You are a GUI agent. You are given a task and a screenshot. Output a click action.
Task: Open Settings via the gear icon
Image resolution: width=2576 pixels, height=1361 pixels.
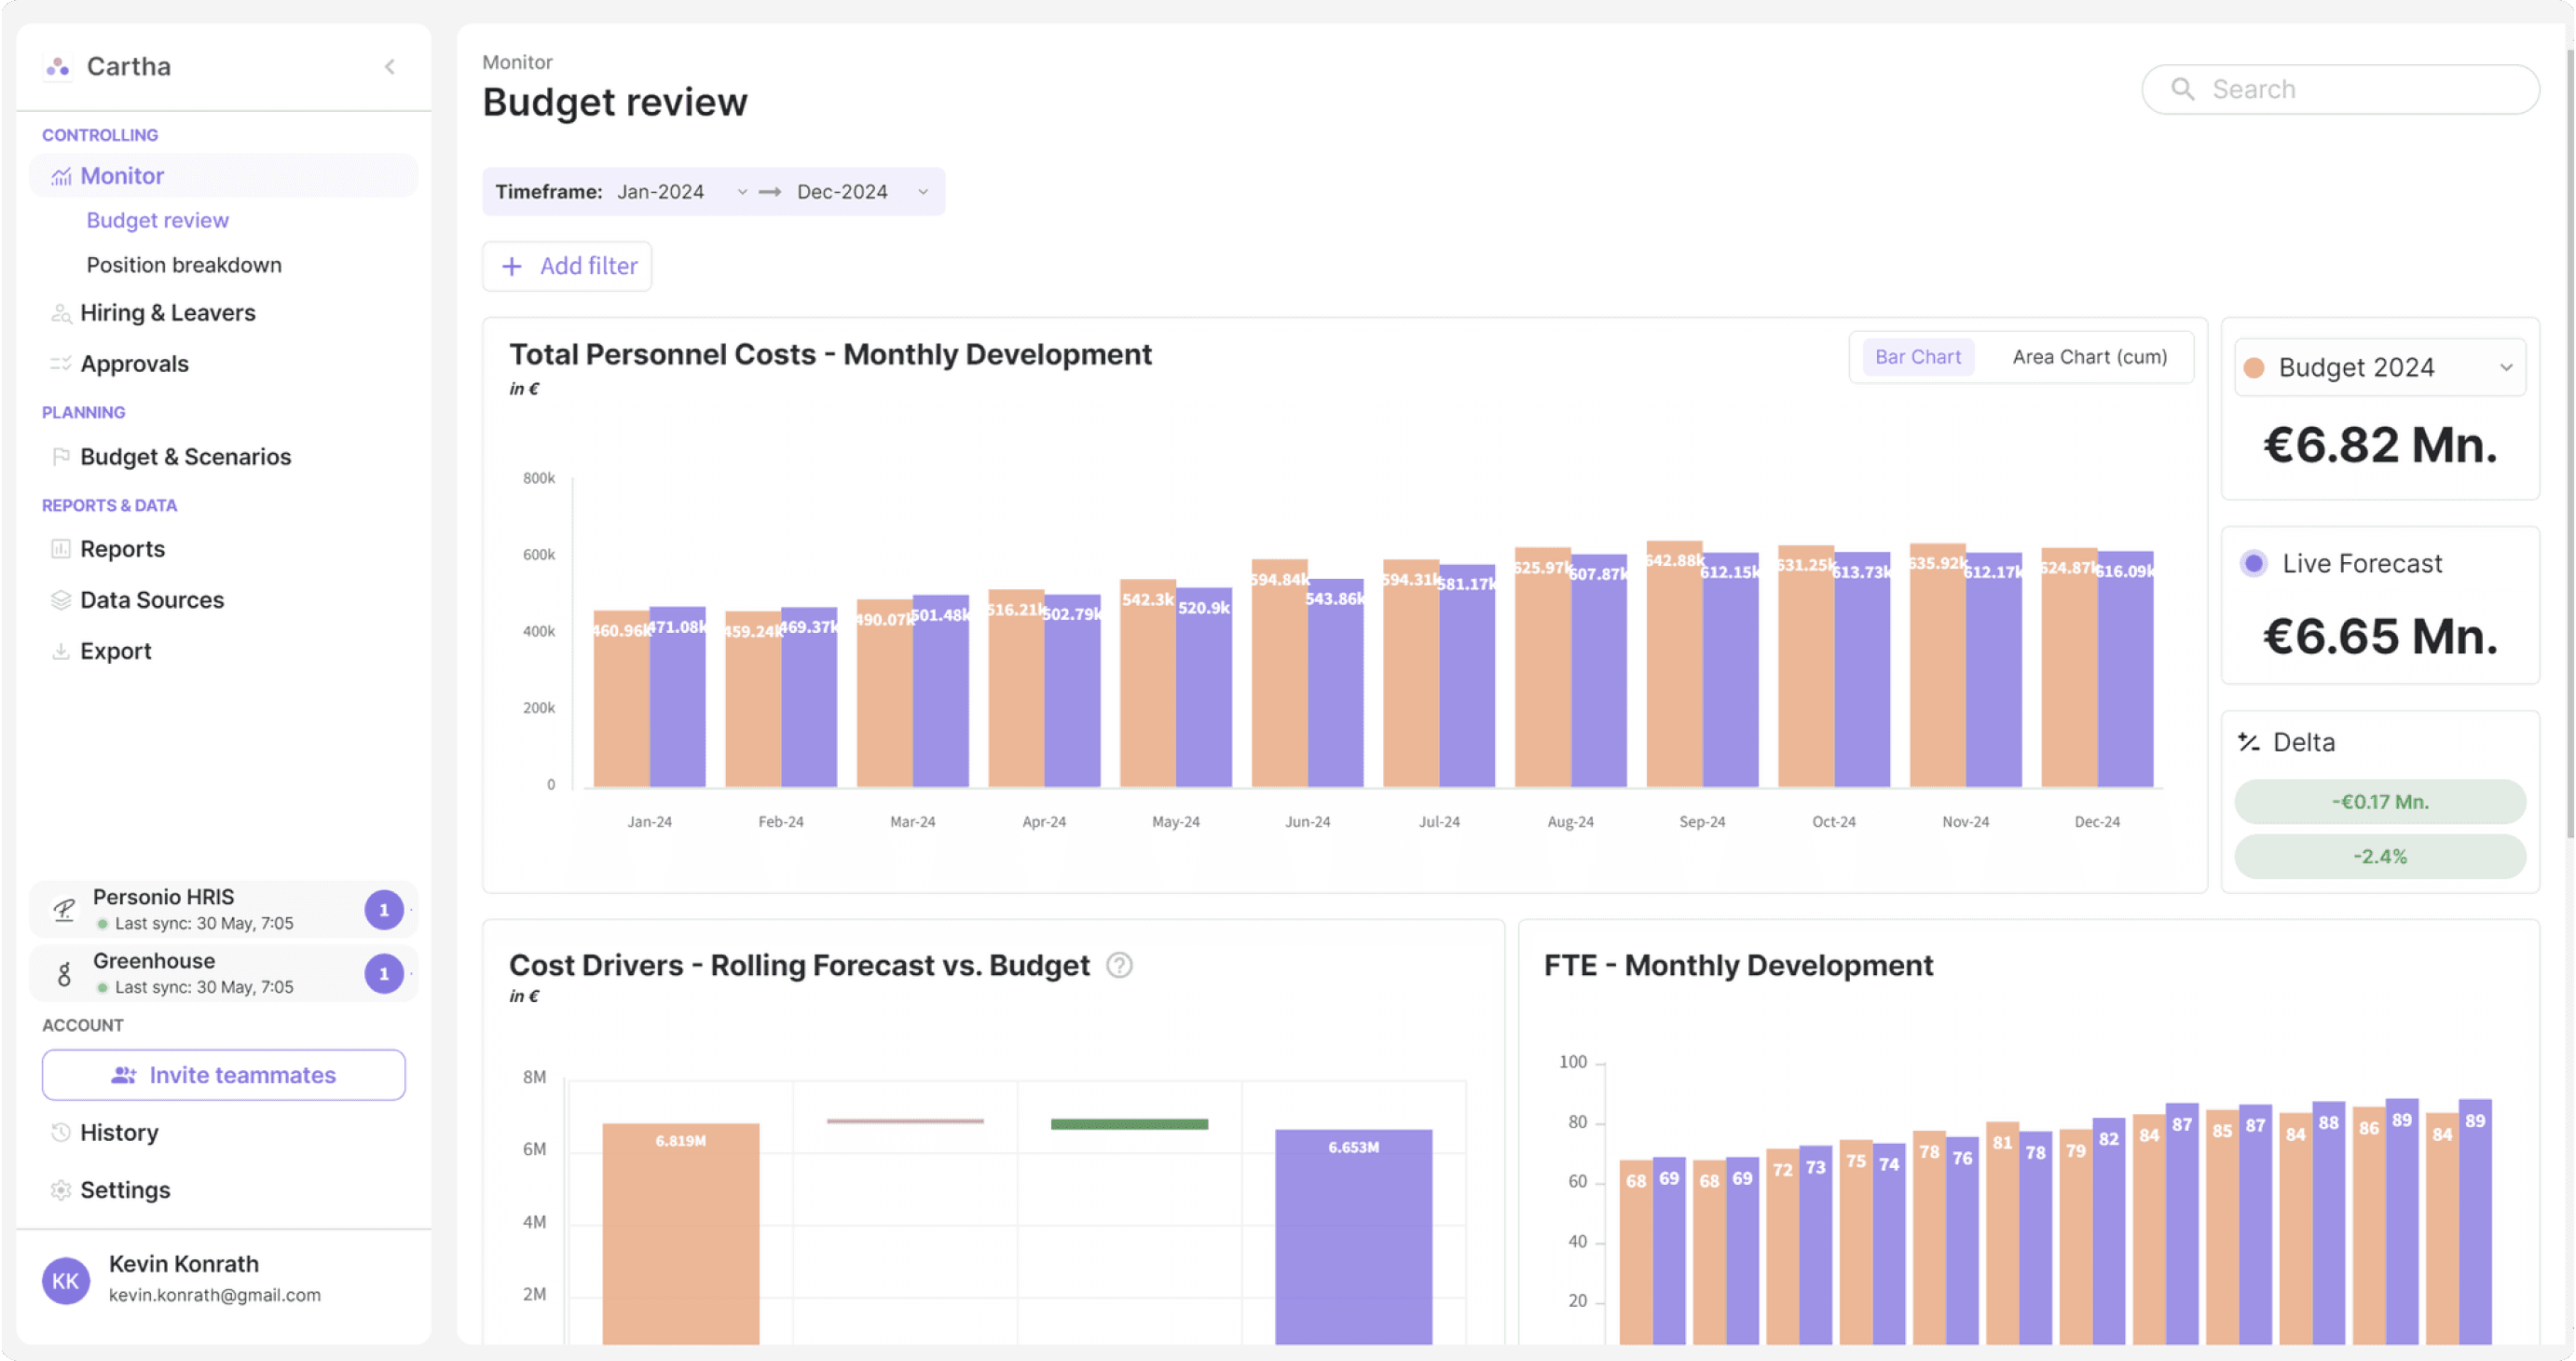point(61,1190)
